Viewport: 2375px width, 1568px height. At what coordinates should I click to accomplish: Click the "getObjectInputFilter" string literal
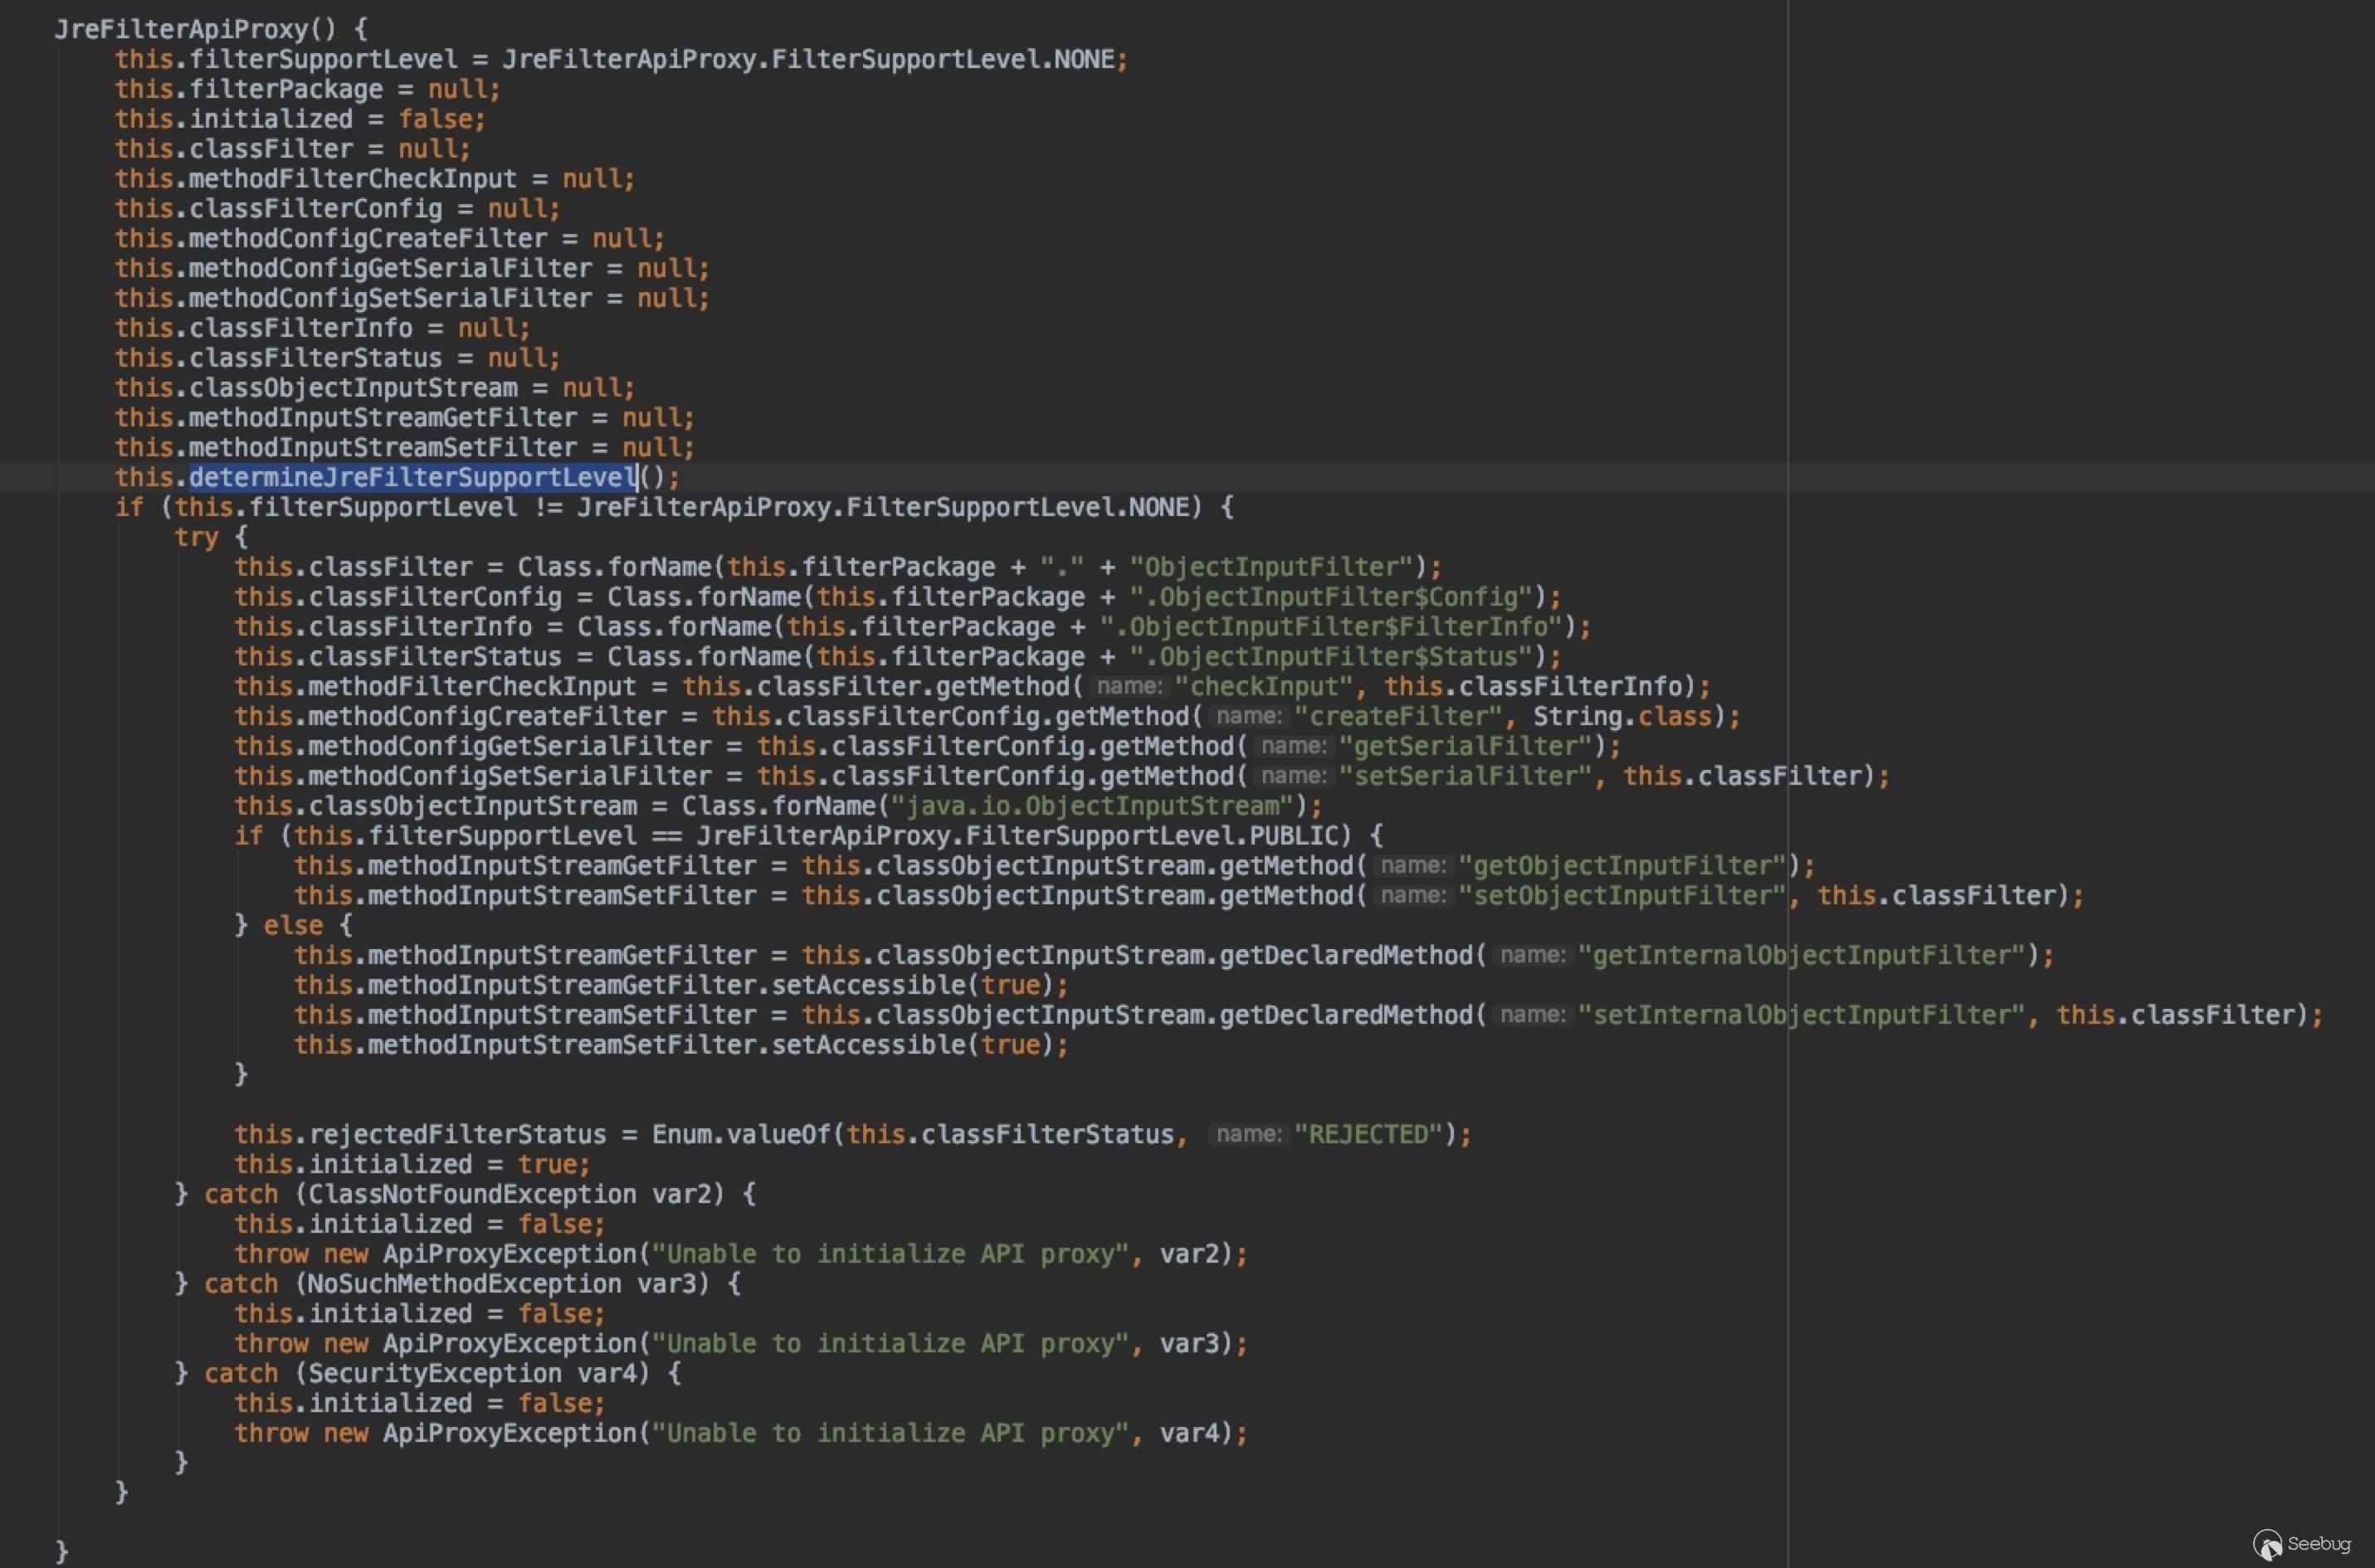[x=1622, y=867]
